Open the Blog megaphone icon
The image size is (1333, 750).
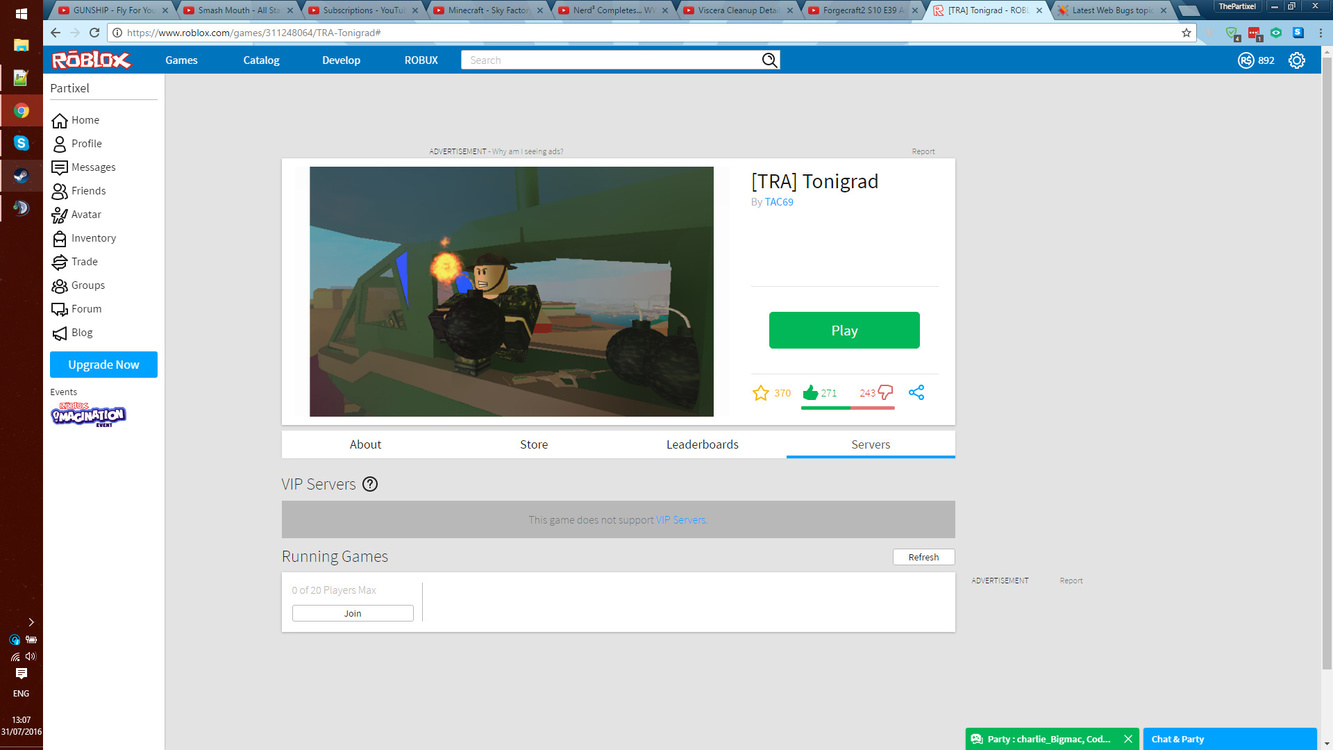pos(60,333)
